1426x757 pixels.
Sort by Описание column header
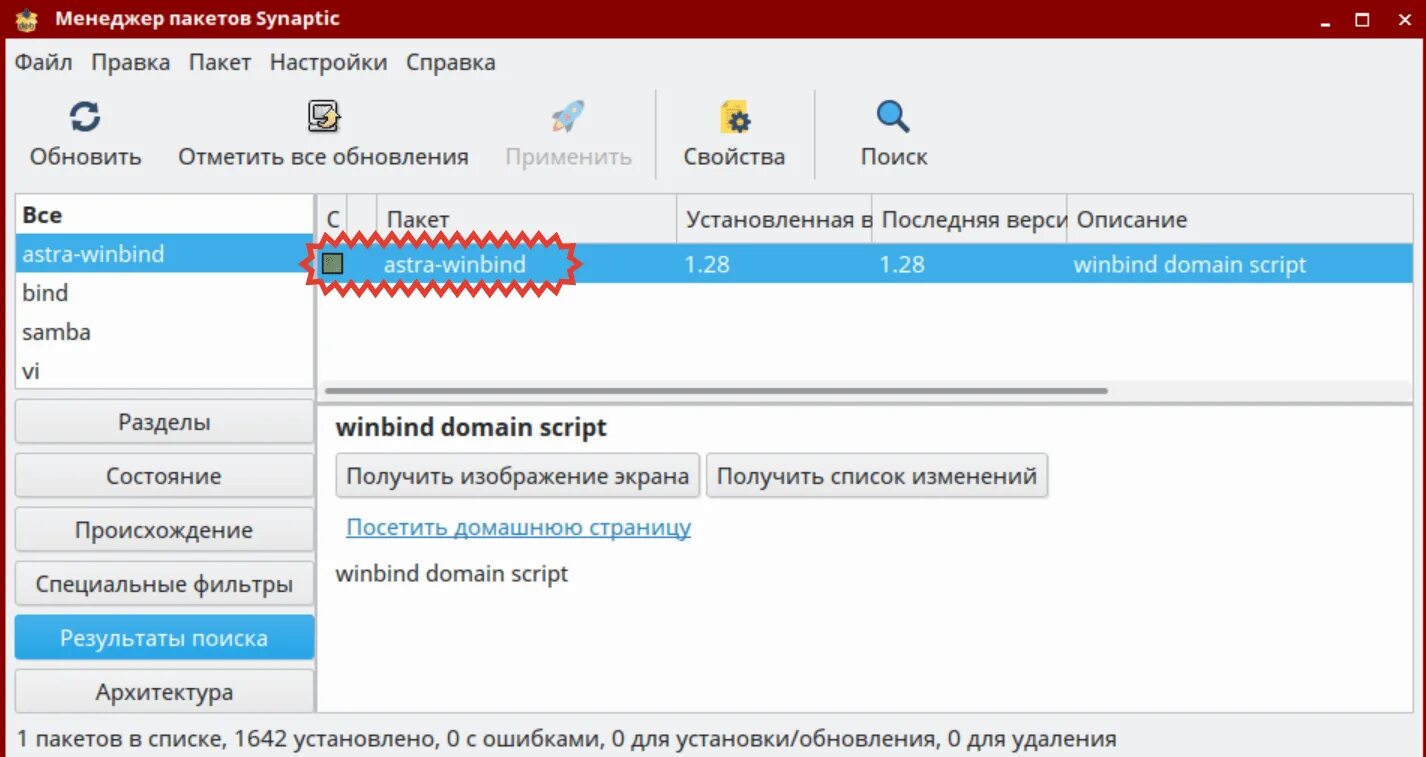pos(1240,219)
